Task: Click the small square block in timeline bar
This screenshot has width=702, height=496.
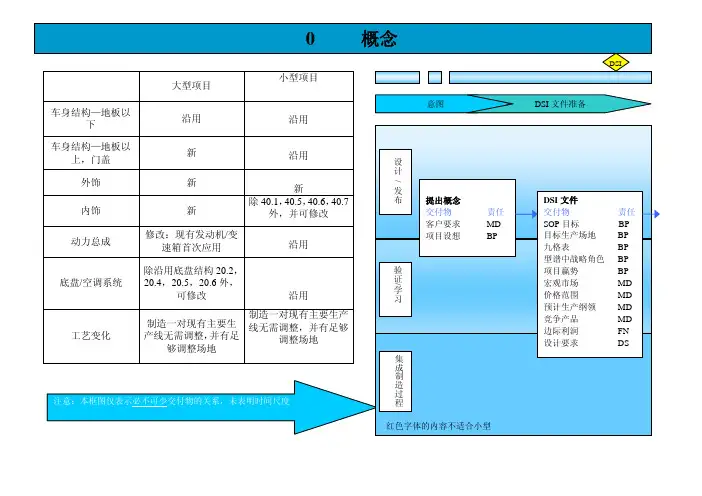Action: (x=434, y=76)
